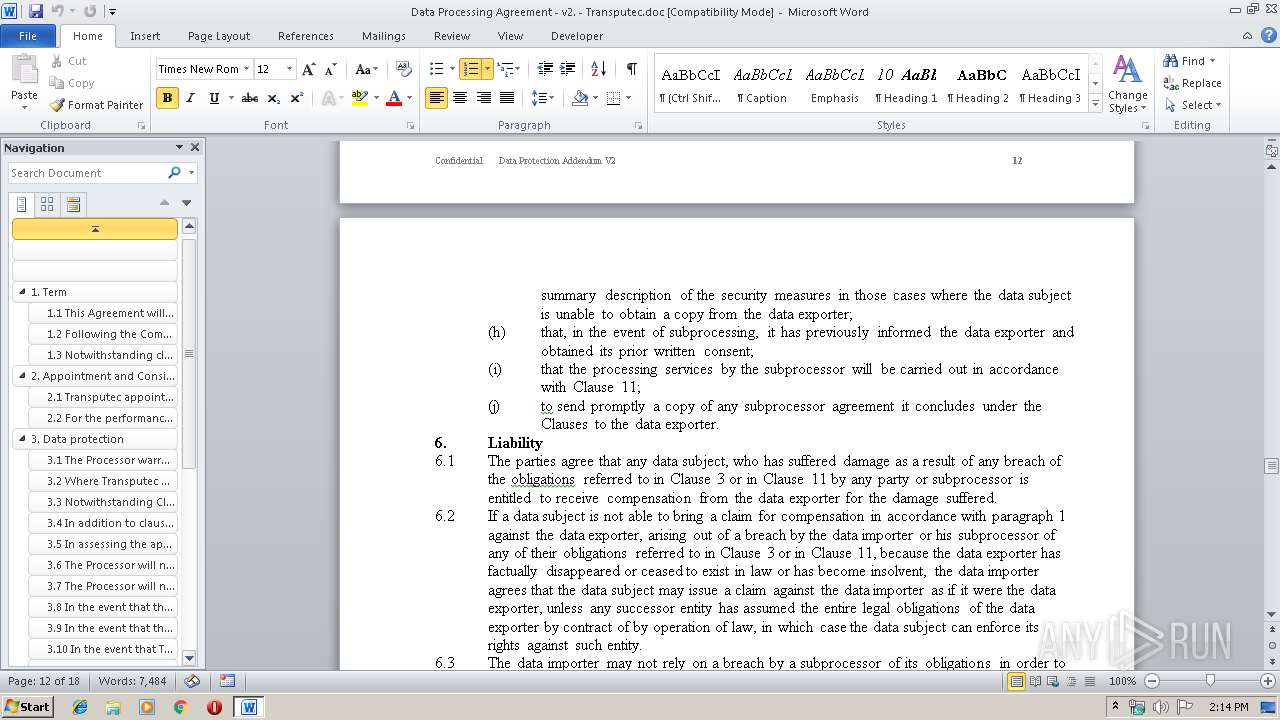Click the Shrink Font icon
The height and width of the screenshot is (720, 1280).
[330, 69]
